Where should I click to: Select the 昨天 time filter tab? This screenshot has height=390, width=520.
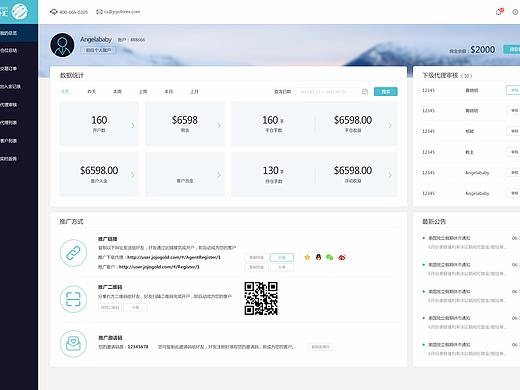pyautogui.click(x=92, y=92)
